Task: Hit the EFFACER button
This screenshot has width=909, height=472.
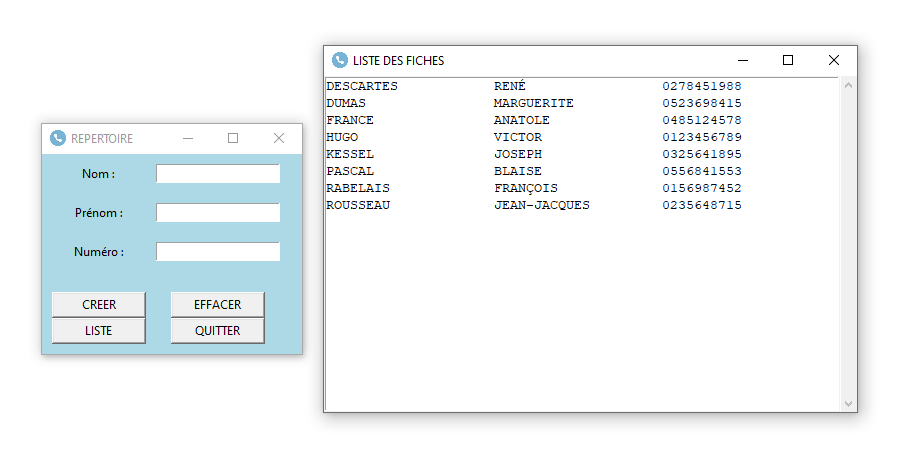Action: [217, 304]
